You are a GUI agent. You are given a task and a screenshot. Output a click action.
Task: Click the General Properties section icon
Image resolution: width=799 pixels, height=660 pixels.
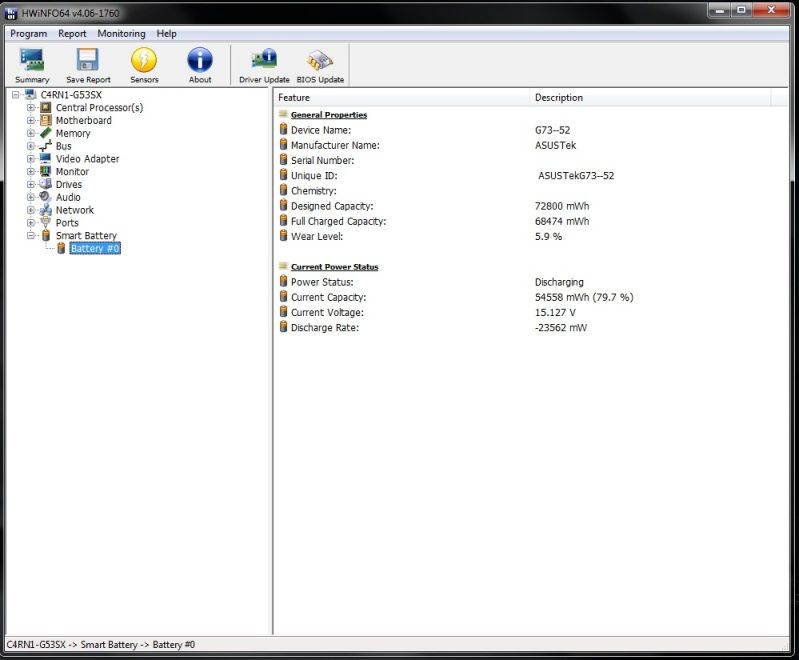click(x=283, y=114)
